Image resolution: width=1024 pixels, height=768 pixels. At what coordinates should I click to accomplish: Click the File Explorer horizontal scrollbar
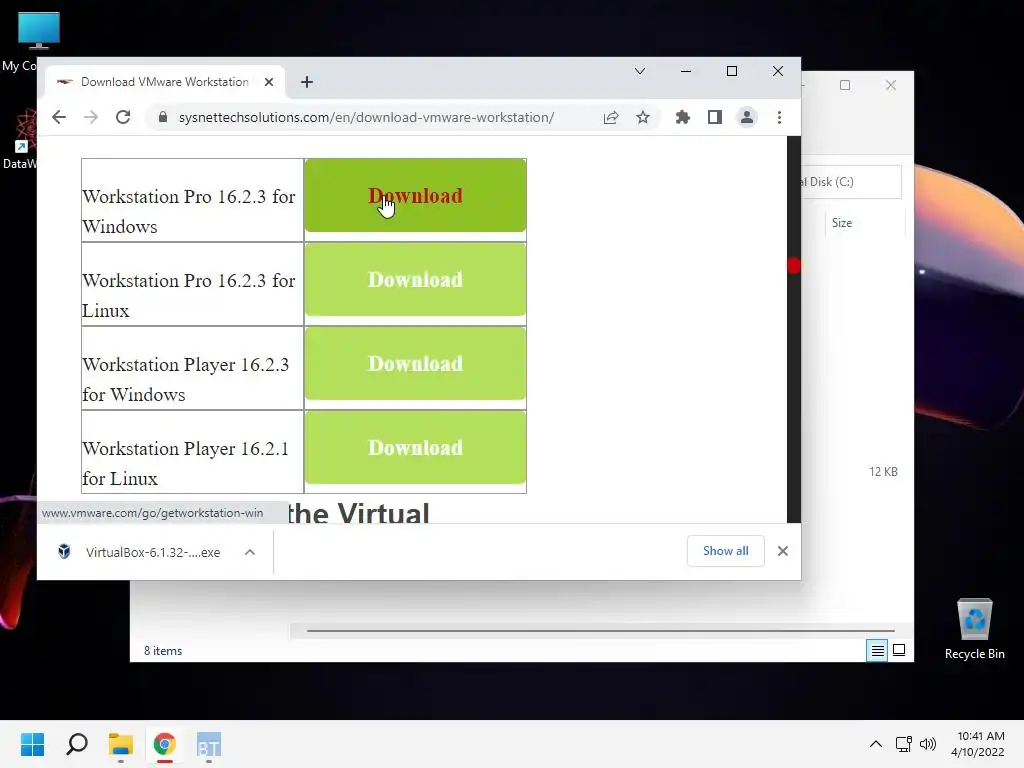600,631
